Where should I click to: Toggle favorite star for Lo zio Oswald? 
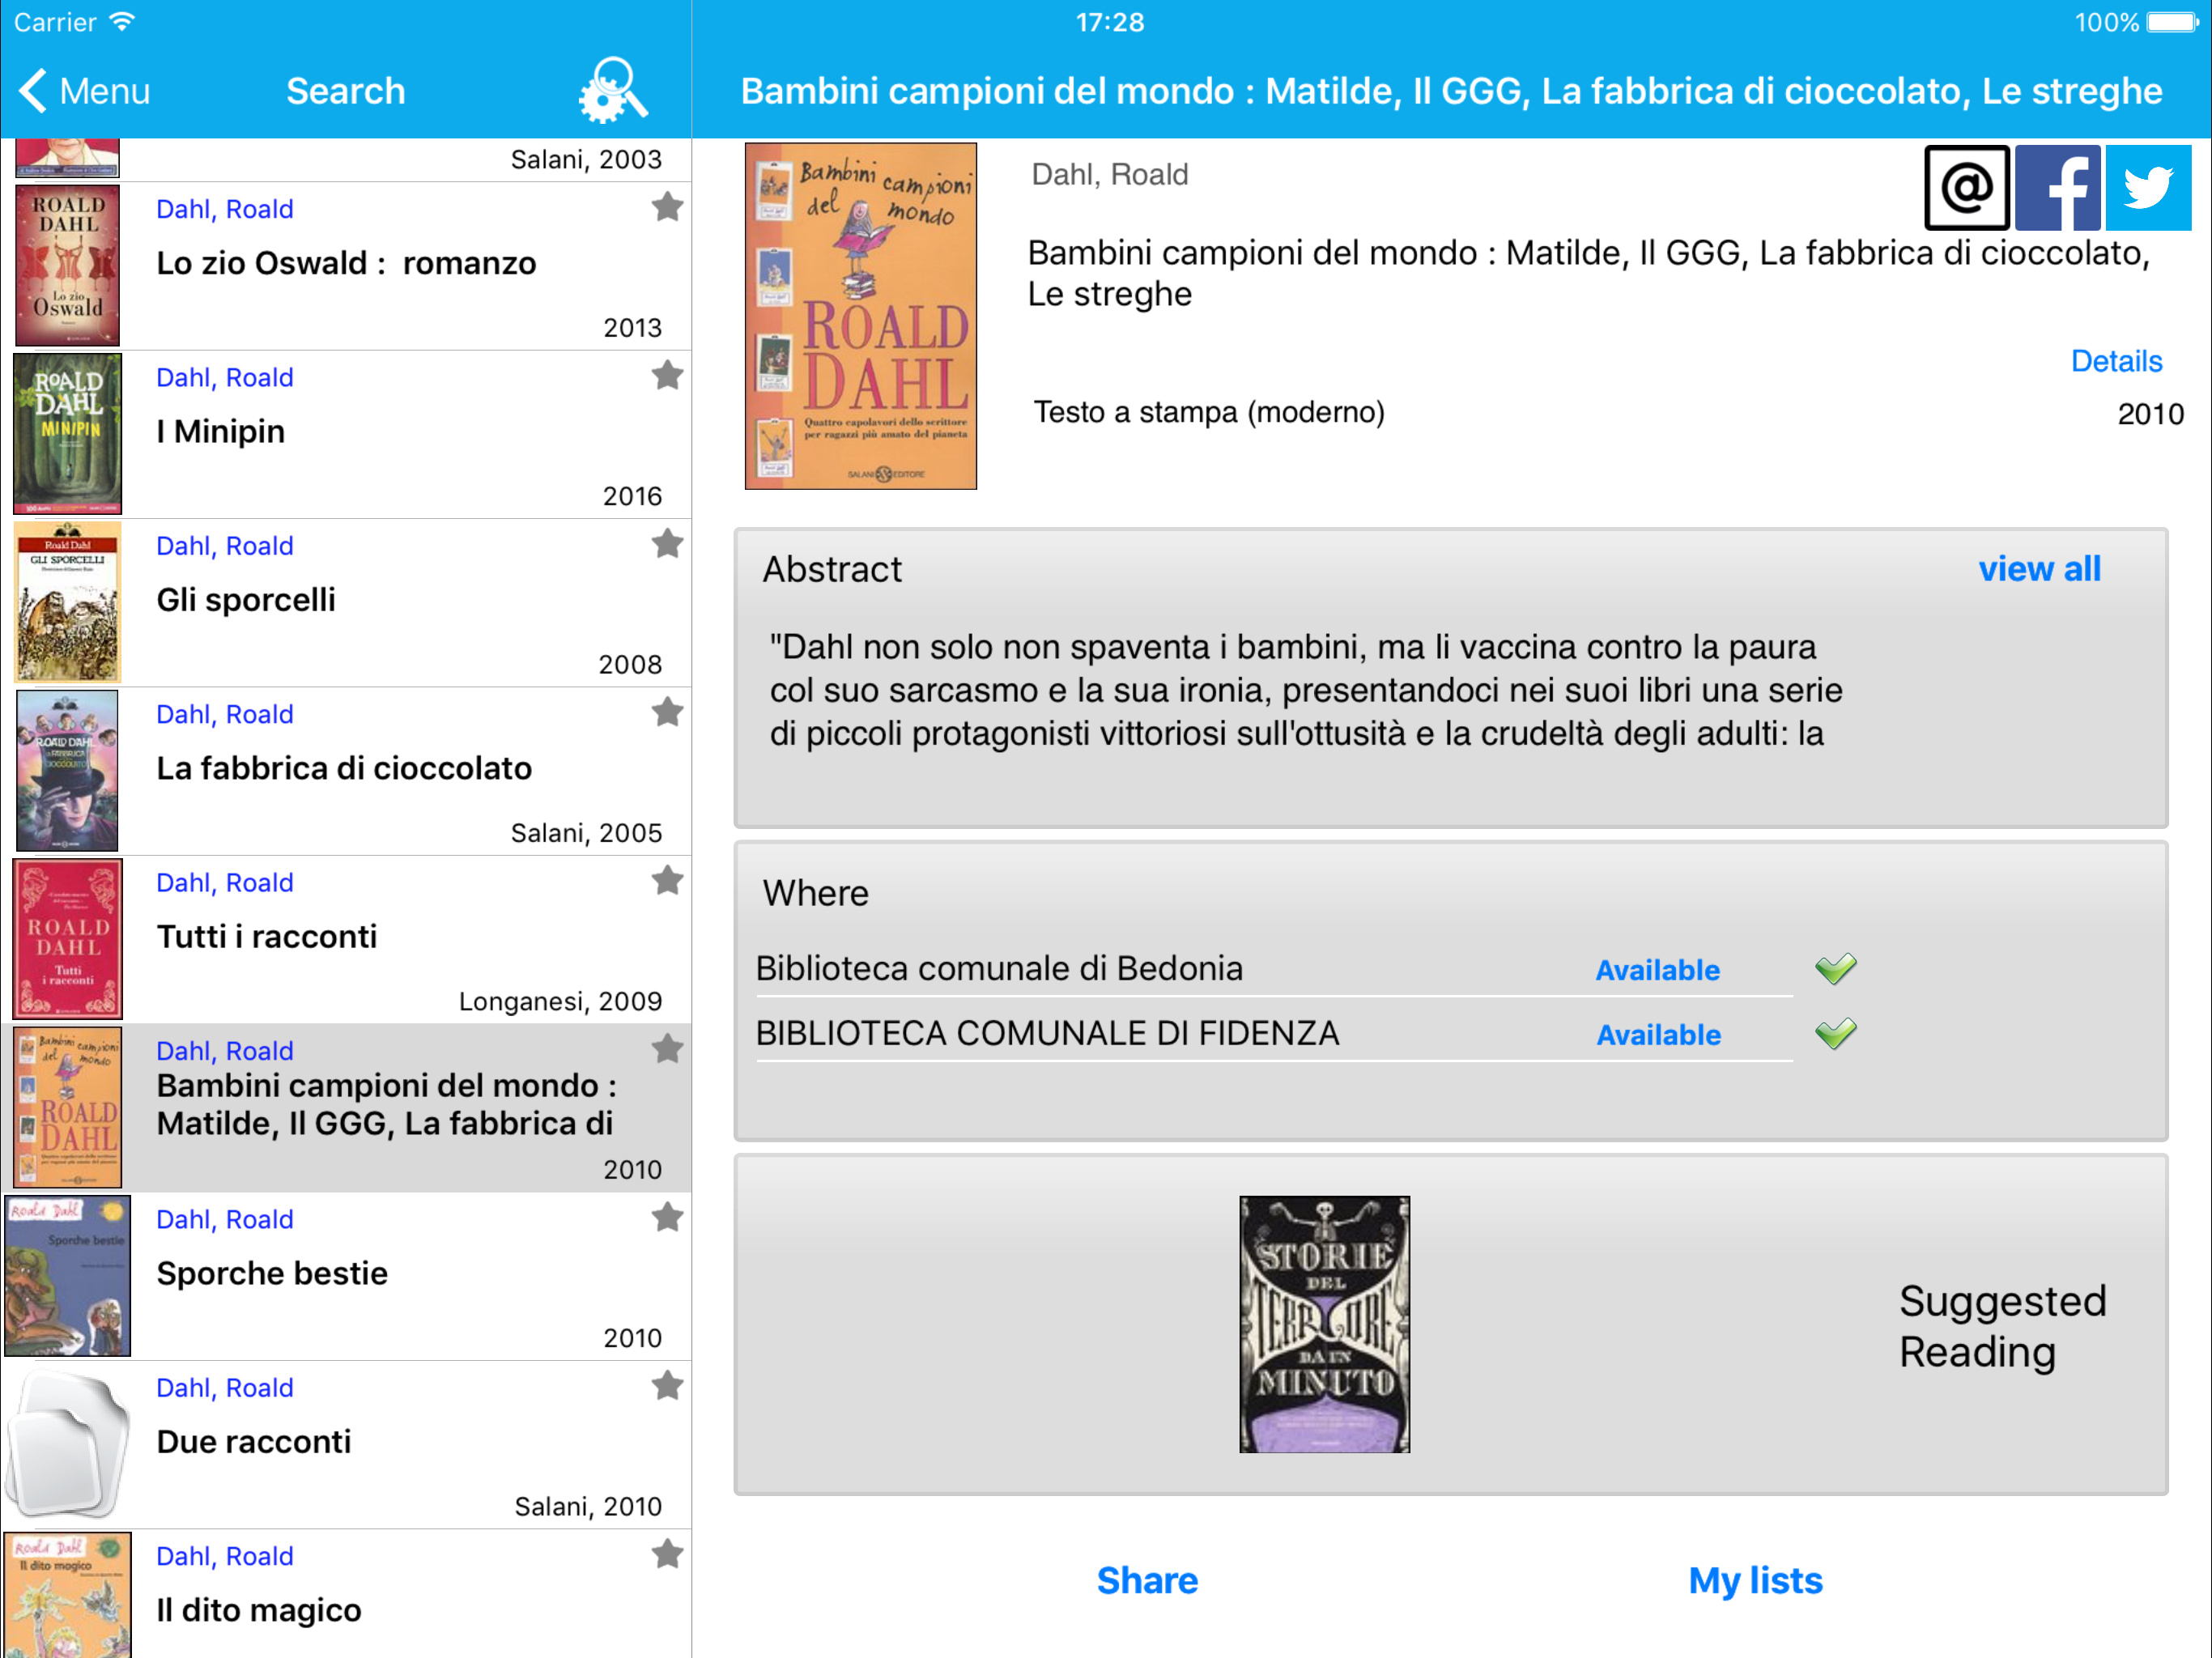coord(667,208)
